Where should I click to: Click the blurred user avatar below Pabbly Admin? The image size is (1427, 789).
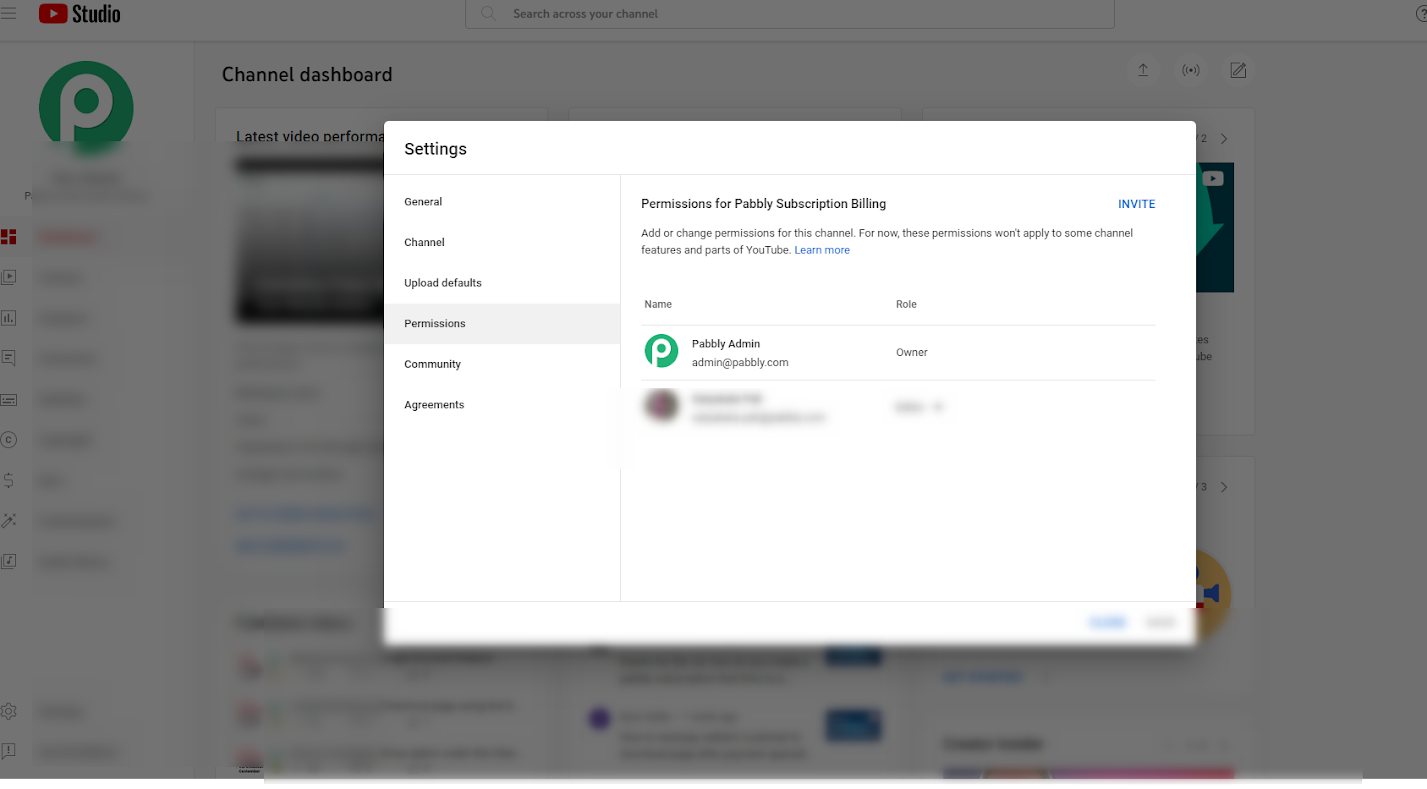tap(661, 406)
